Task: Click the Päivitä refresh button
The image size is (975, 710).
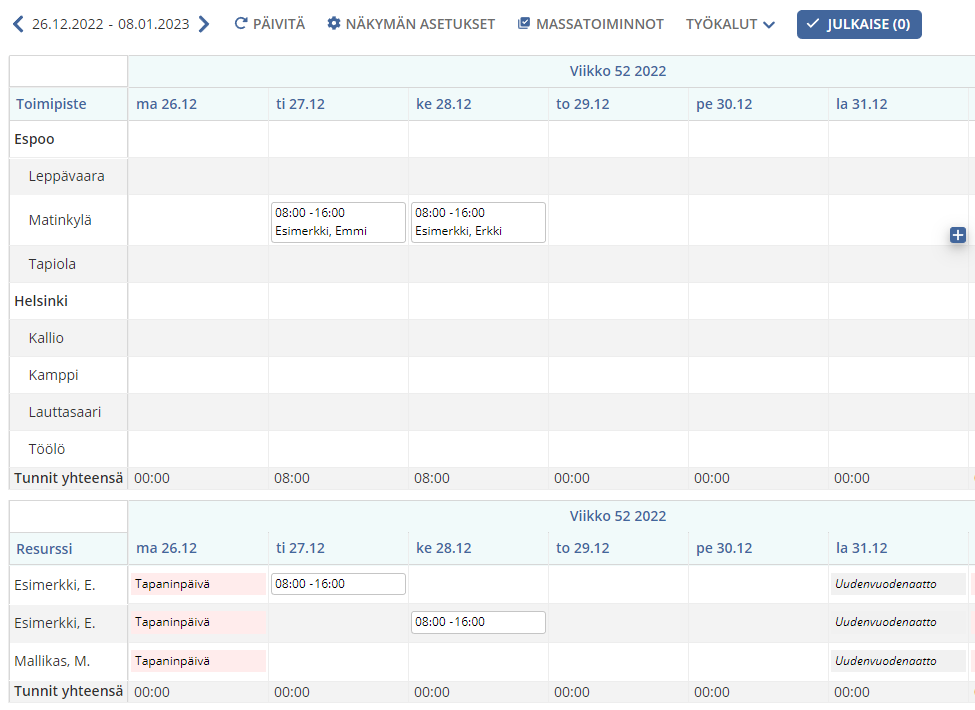Action: coord(269,24)
